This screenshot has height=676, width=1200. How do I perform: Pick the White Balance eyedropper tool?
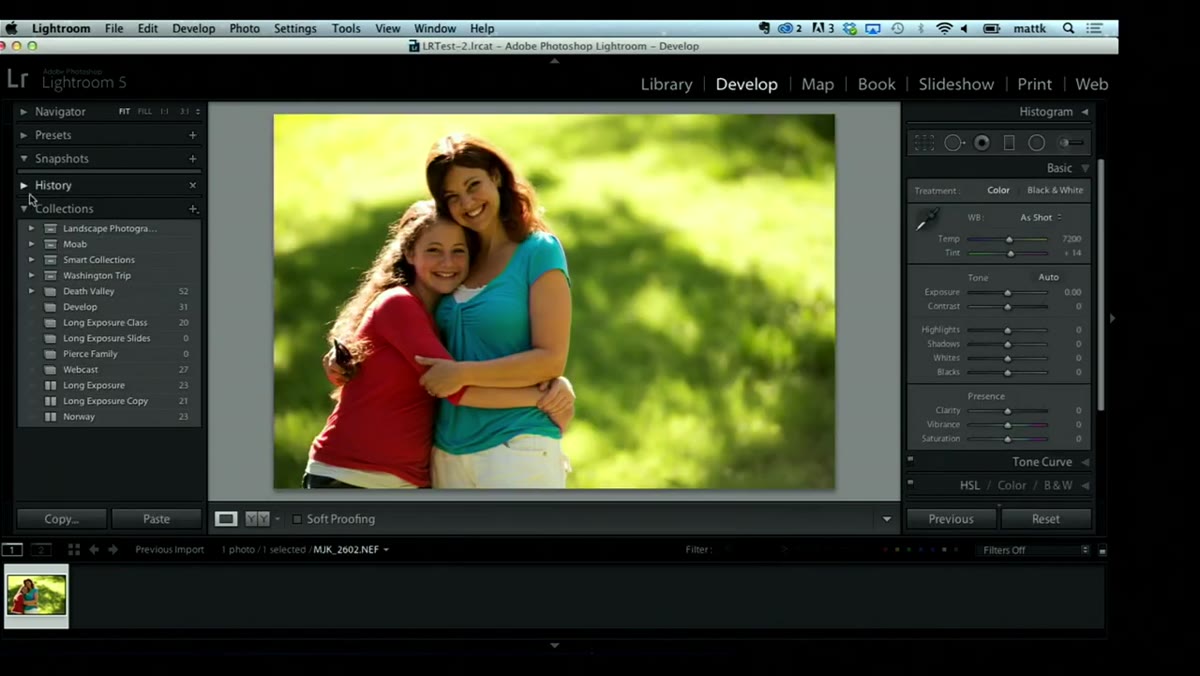click(x=927, y=219)
